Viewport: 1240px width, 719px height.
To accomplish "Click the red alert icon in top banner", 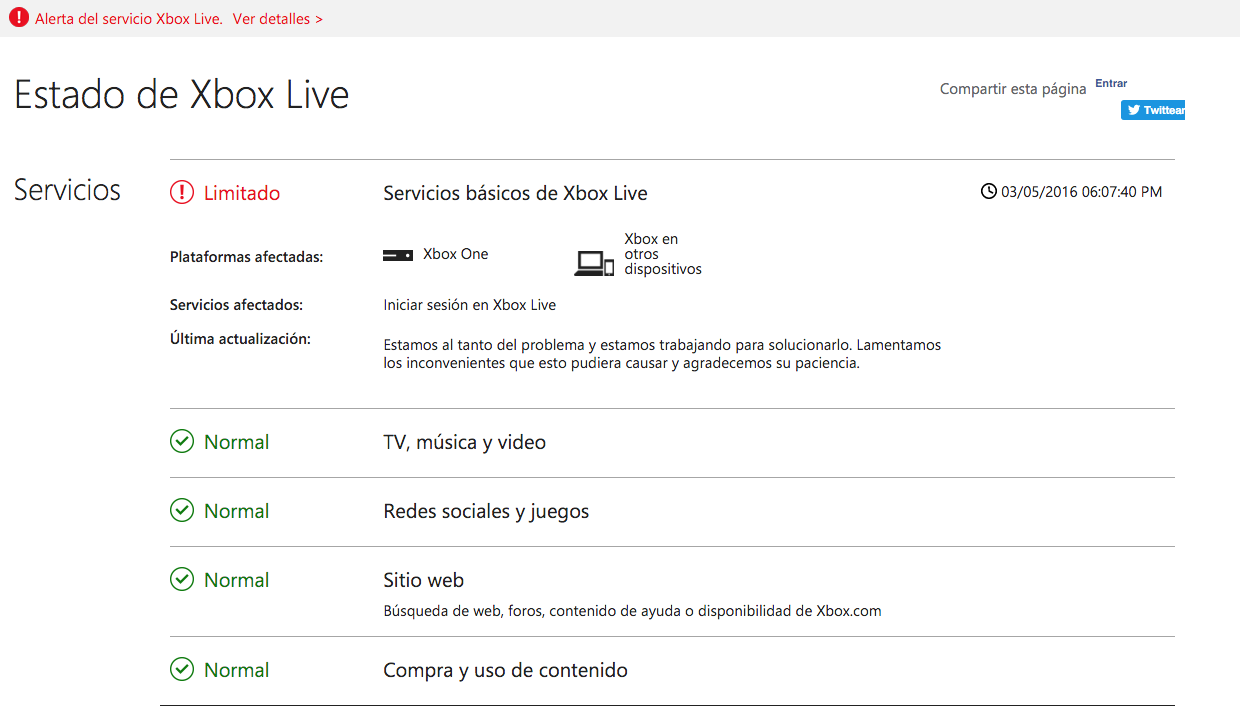I will 18,18.
